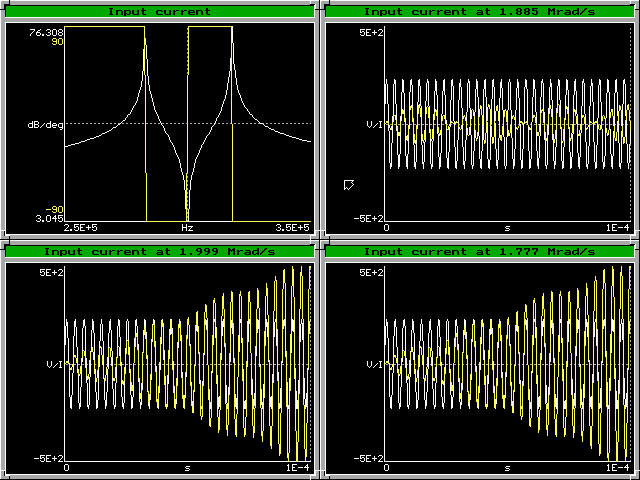Click the 2.5E+5 frequency start label
This screenshot has width=640, height=480.
[x=80, y=228]
